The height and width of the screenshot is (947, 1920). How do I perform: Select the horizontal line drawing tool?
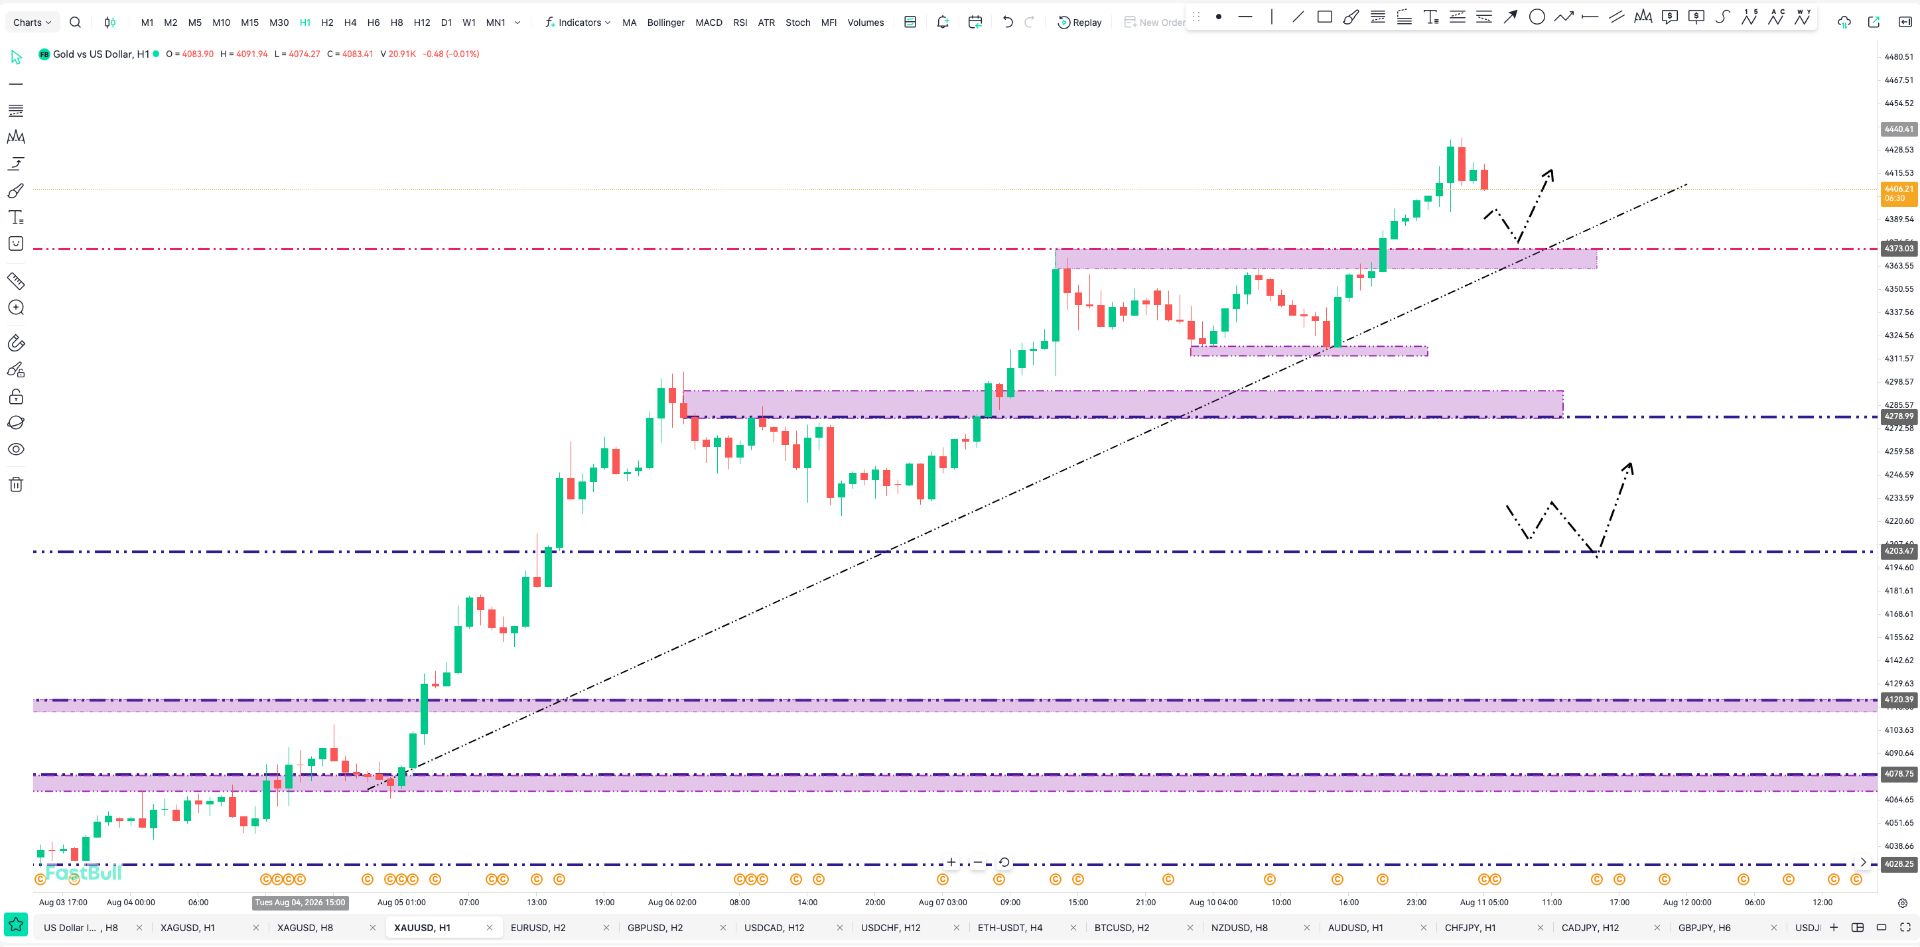tap(1245, 17)
